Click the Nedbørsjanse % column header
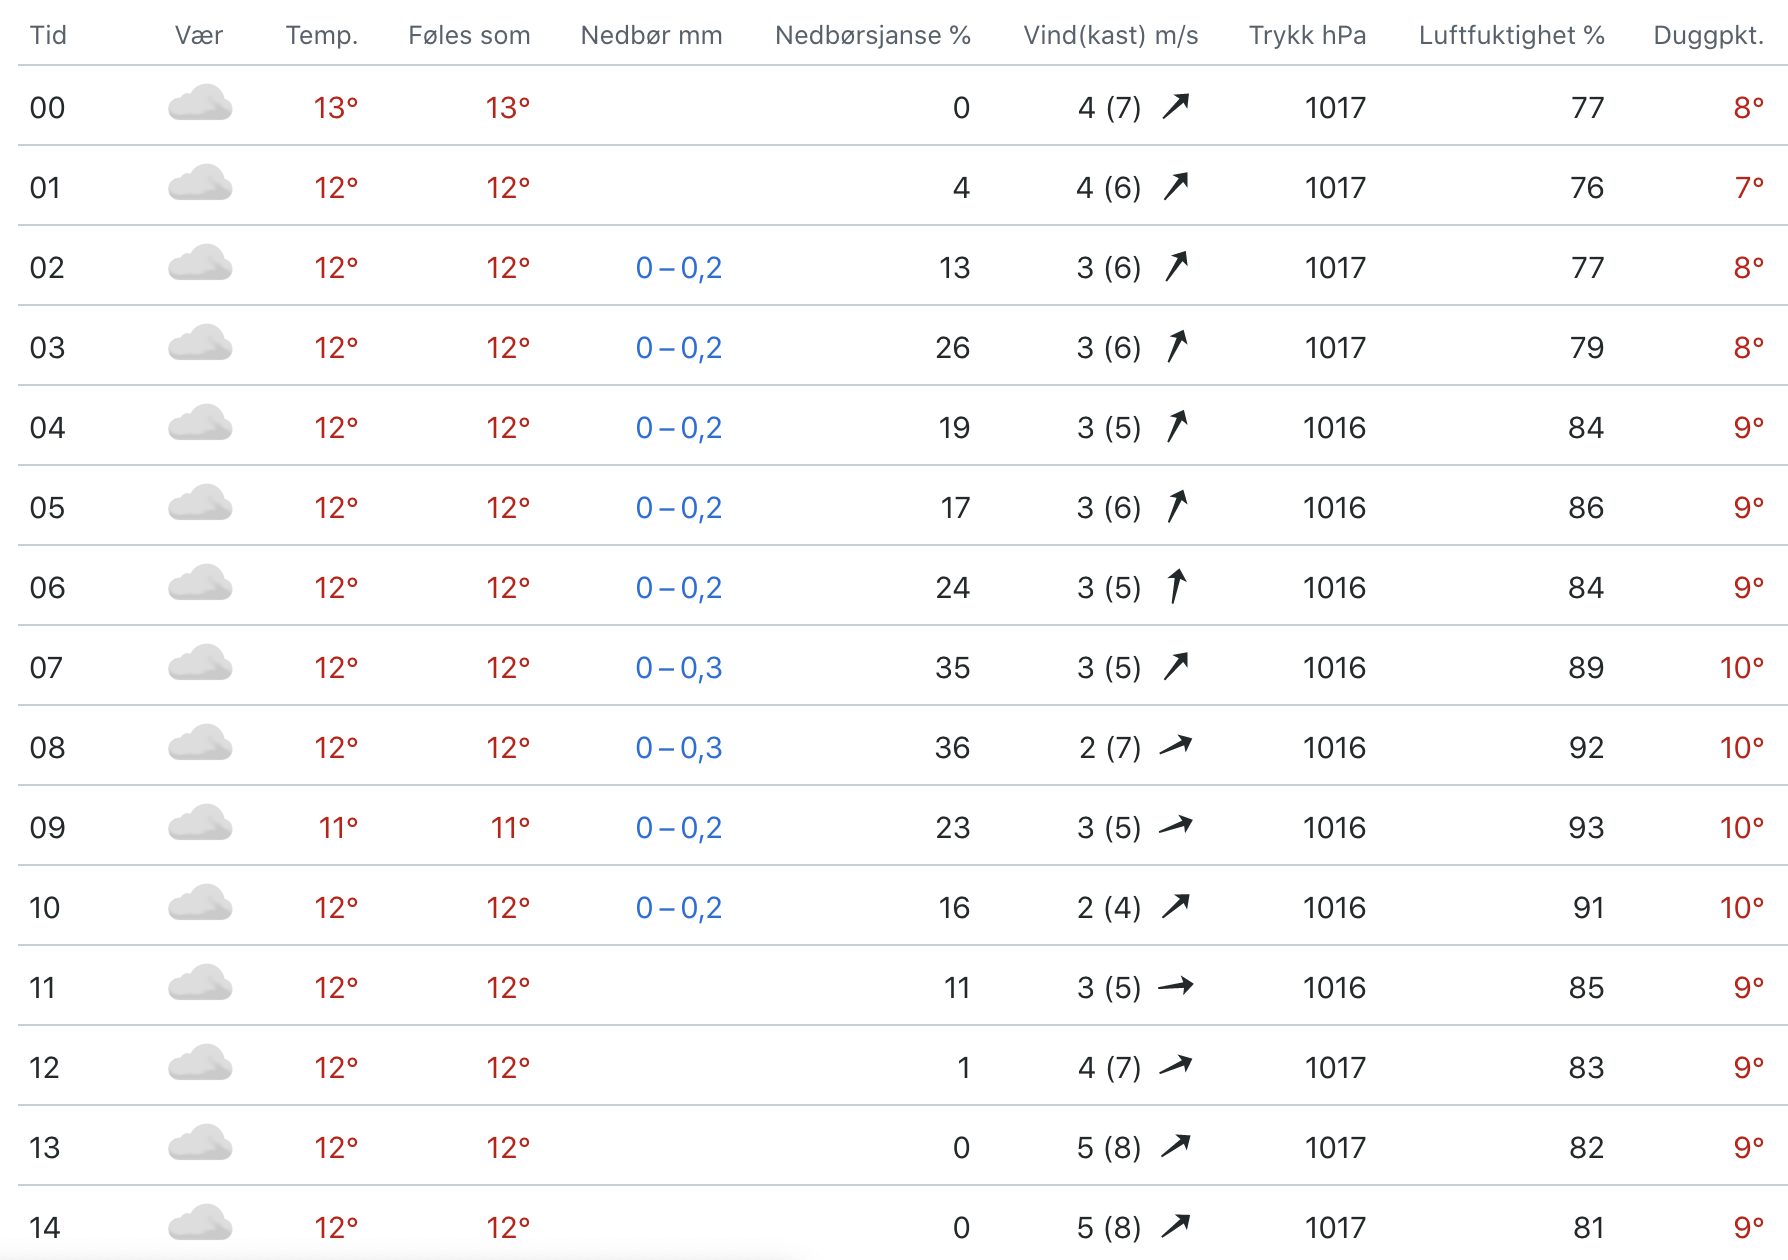Image resolution: width=1788 pixels, height=1260 pixels. (872, 36)
